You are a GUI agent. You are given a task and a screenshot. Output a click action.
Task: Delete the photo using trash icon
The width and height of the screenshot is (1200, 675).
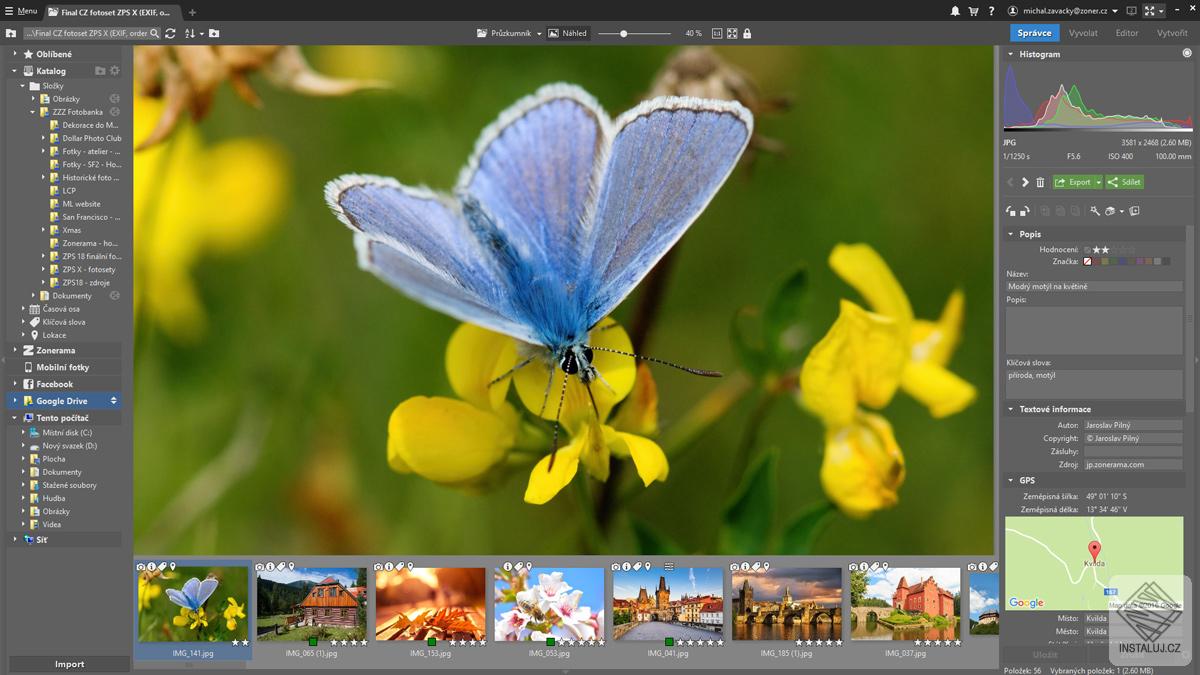pos(1040,182)
